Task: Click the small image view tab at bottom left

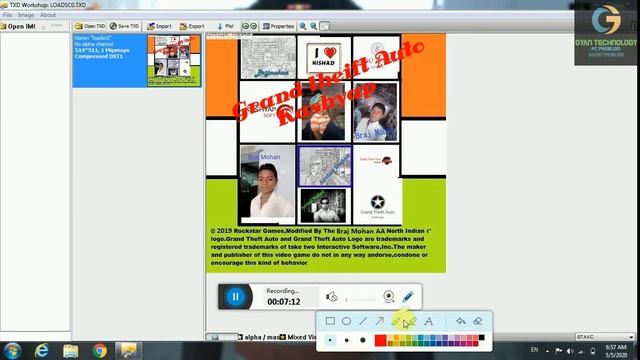Action: click(x=221, y=337)
